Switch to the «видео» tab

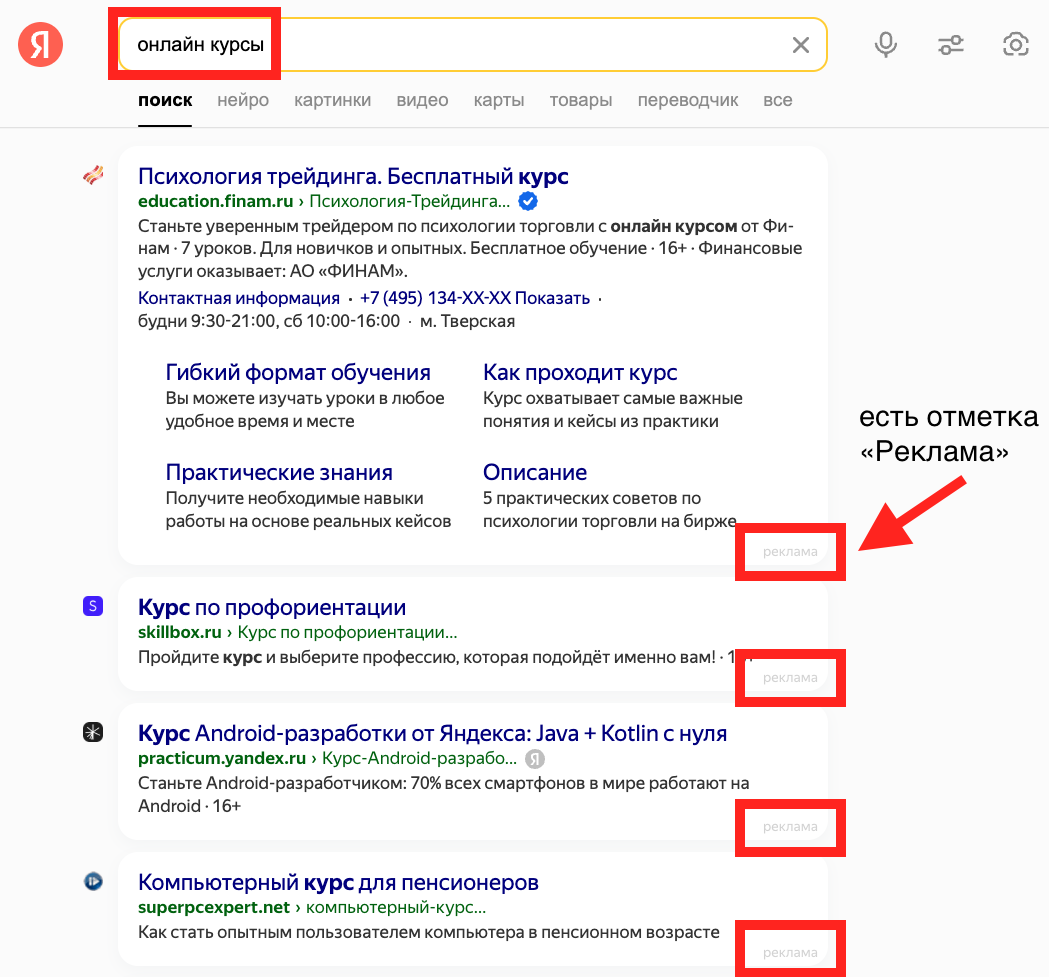pos(422,100)
